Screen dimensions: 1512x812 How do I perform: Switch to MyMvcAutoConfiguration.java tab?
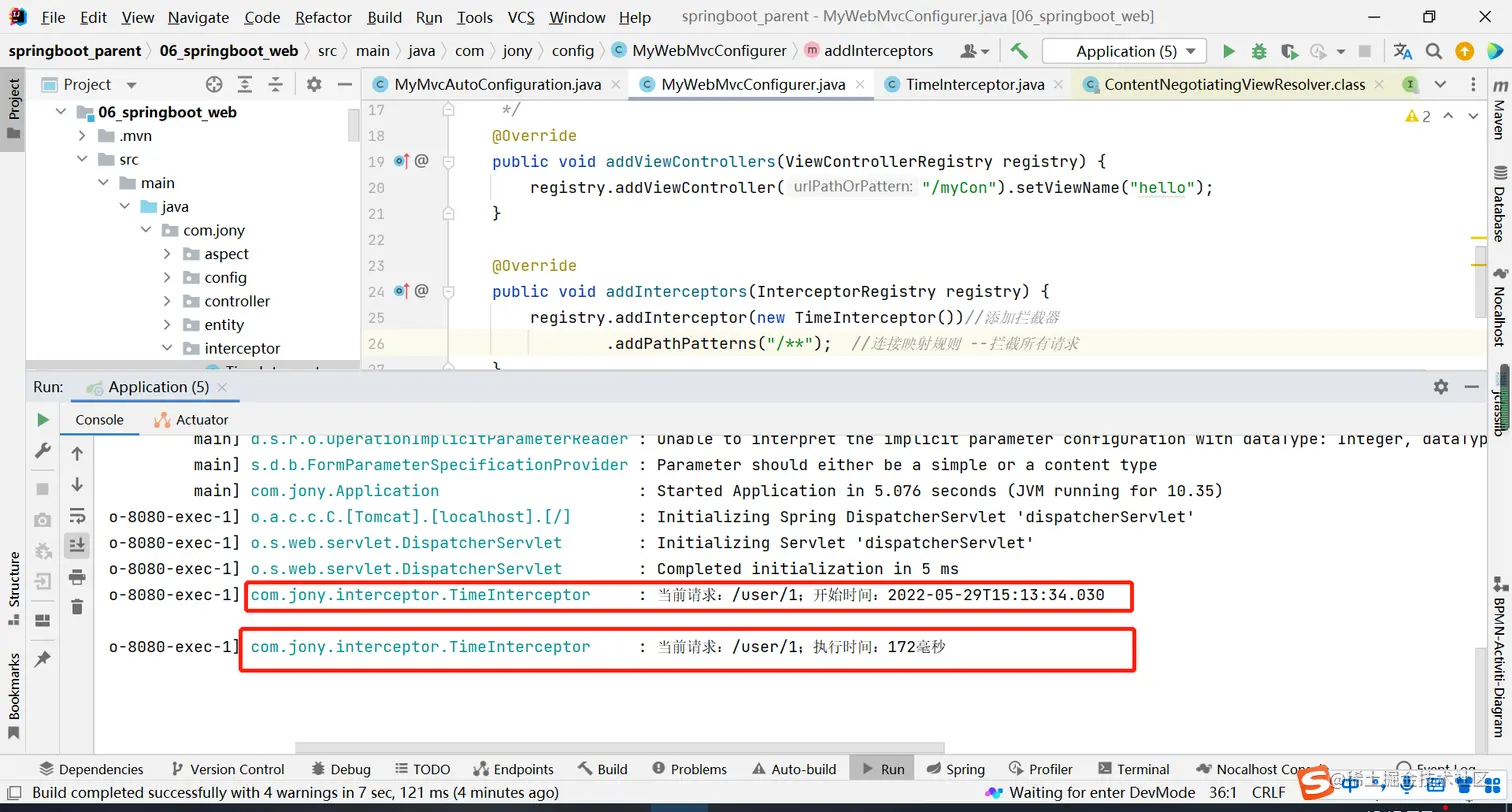(497, 85)
